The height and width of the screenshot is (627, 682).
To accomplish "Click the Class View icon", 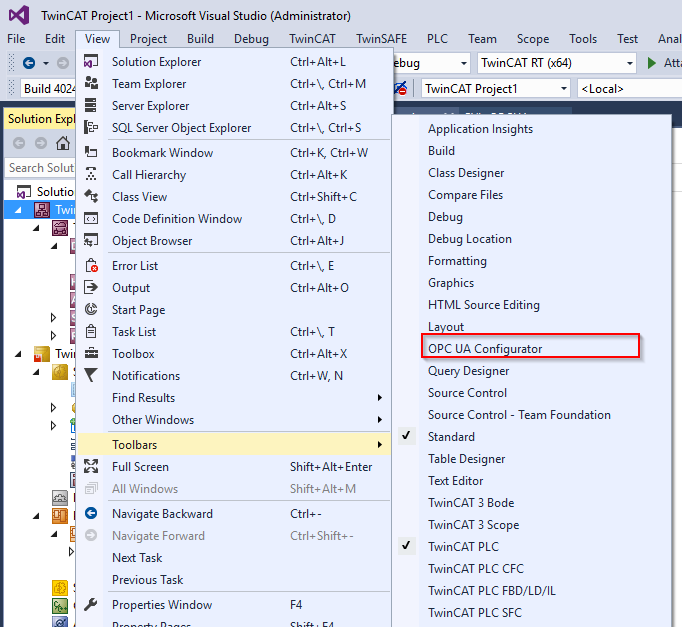I will click(x=91, y=196).
